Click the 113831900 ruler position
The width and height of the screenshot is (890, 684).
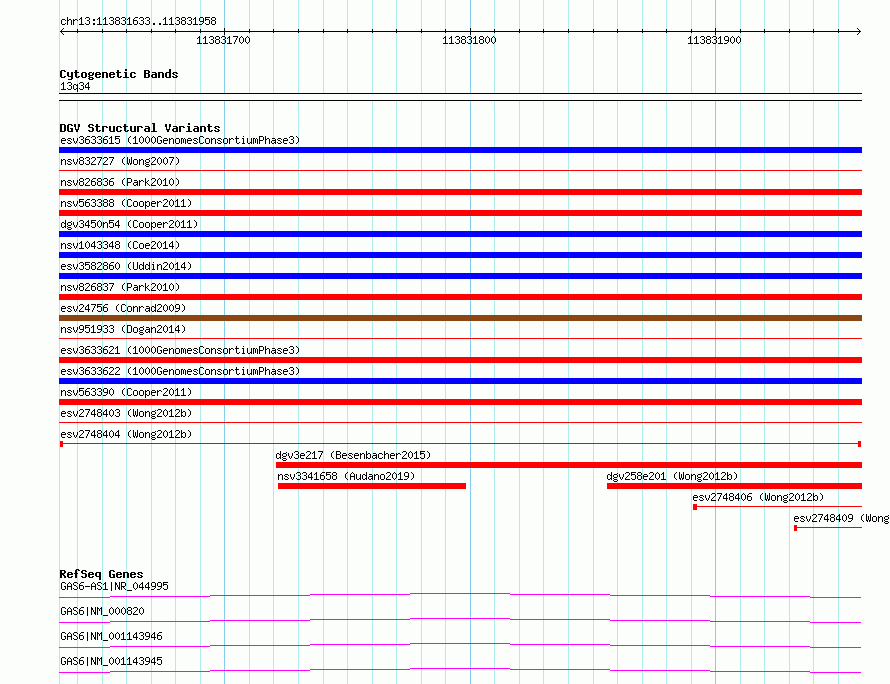[x=714, y=40]
